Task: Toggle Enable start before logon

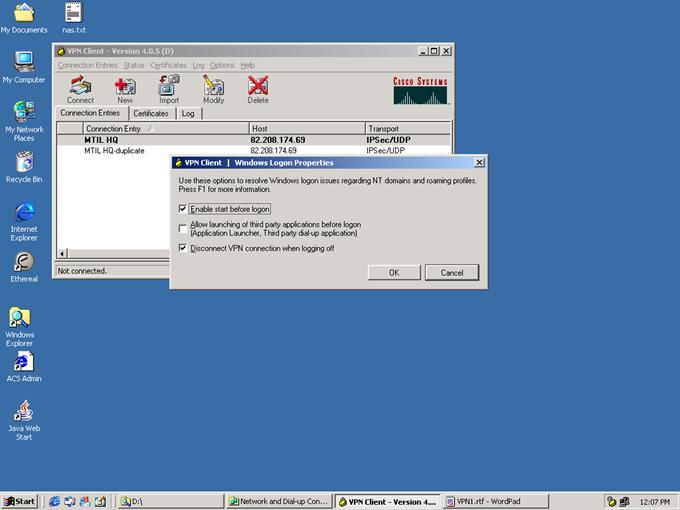Action: [x=183, y=209]
